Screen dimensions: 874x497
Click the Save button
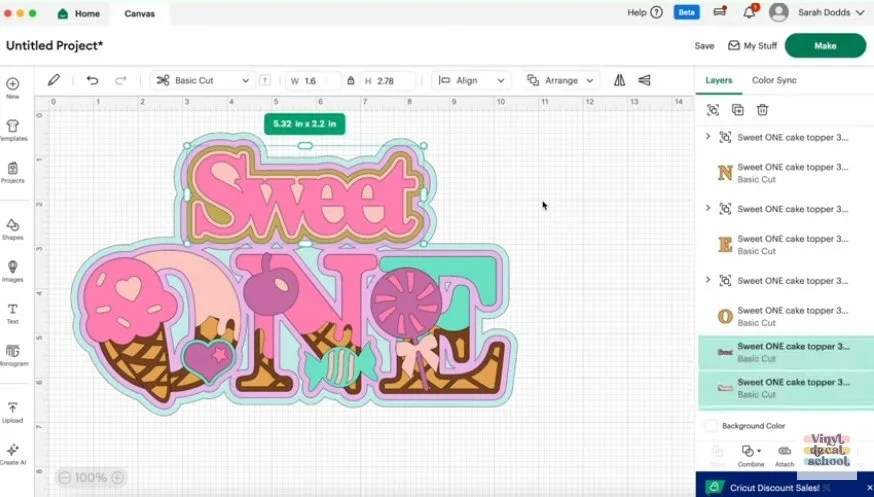(704, 46)
